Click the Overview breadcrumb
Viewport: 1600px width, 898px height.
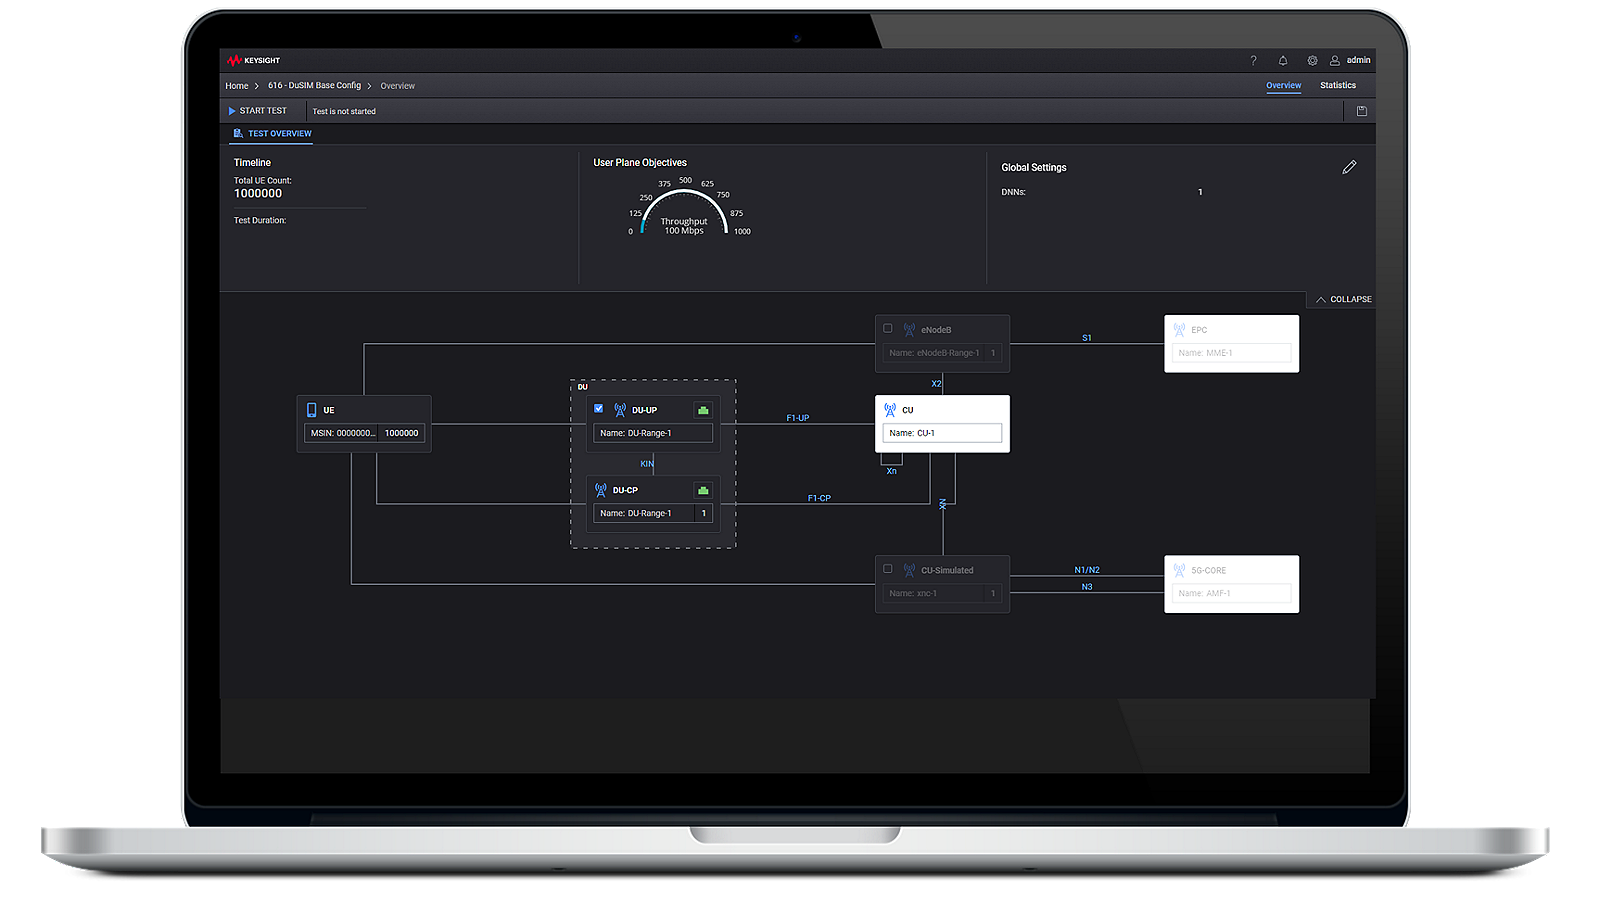(x=397, y=86)
